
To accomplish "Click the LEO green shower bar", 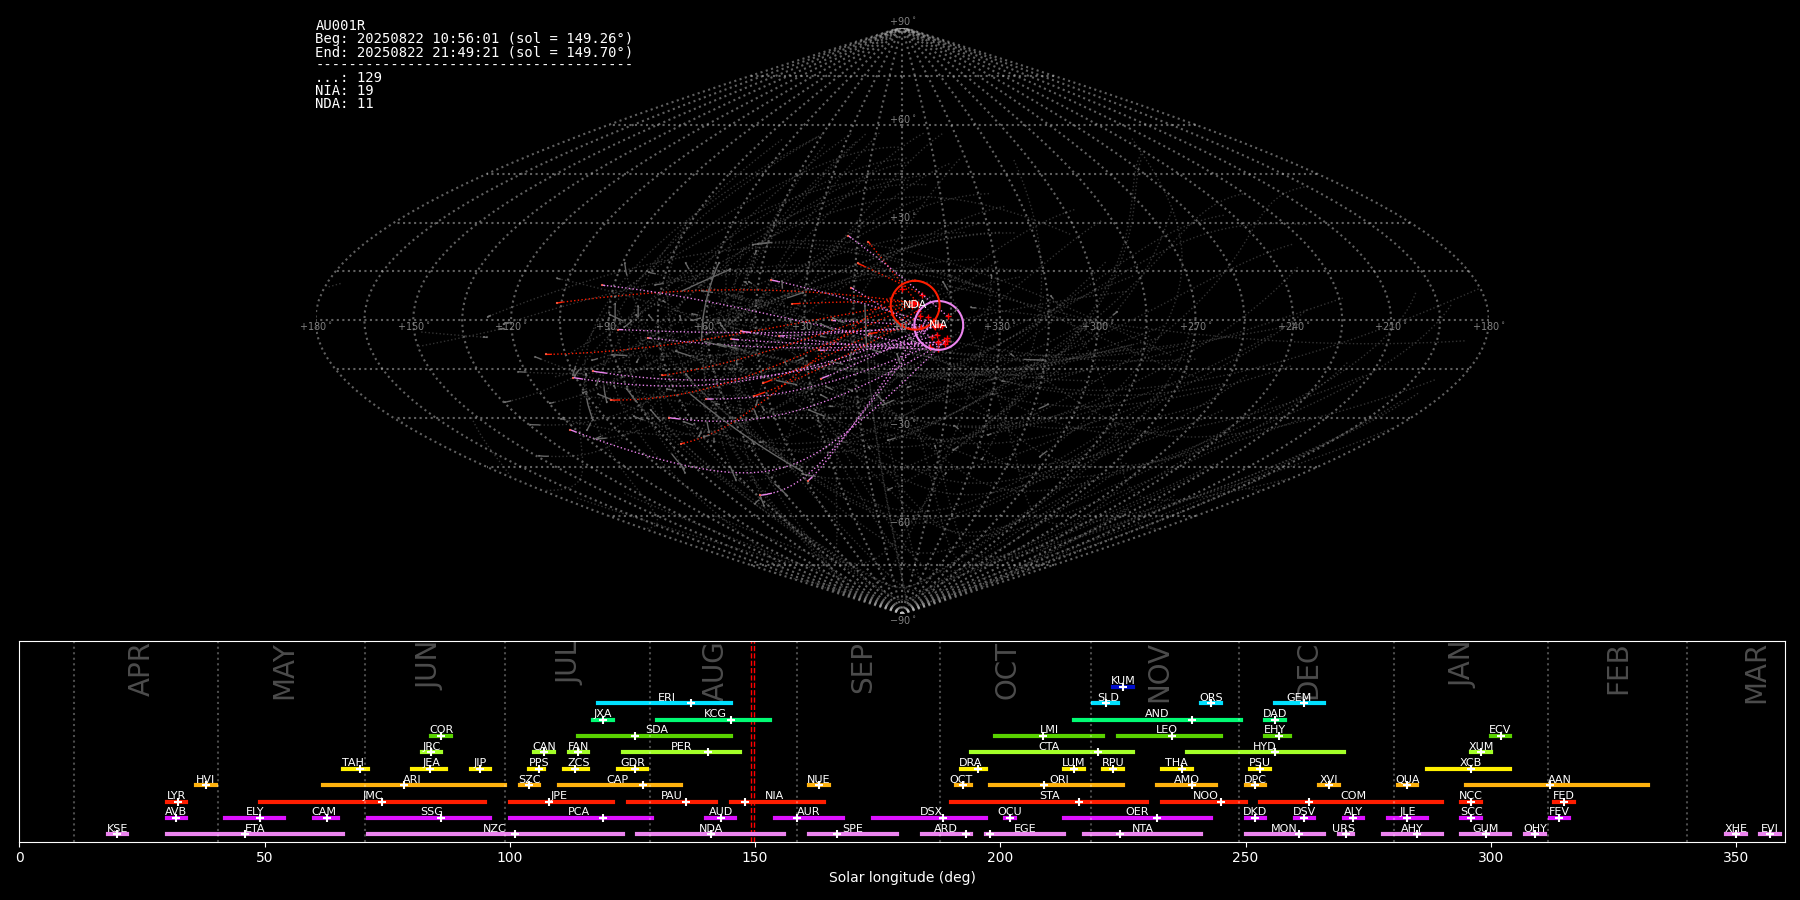I will [1169, 736].
